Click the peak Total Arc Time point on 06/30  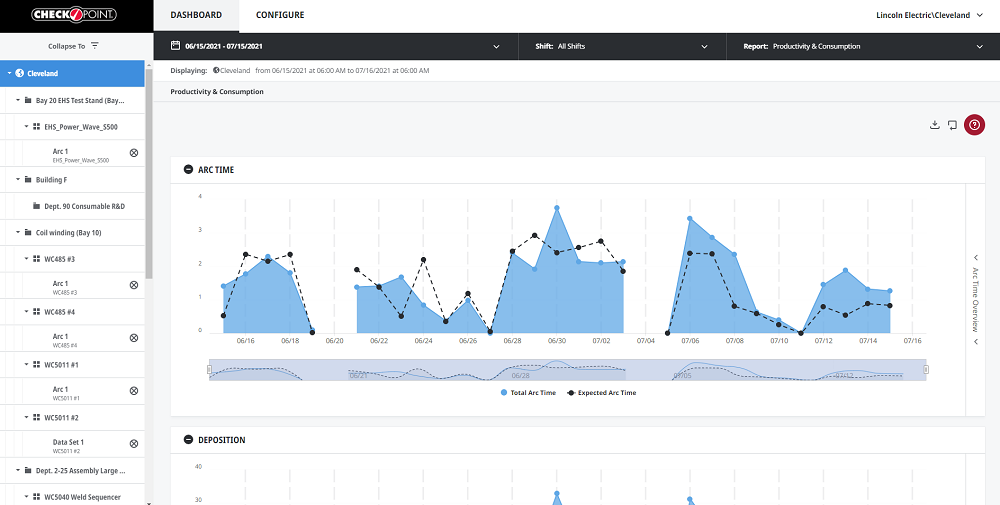[557, 208]
